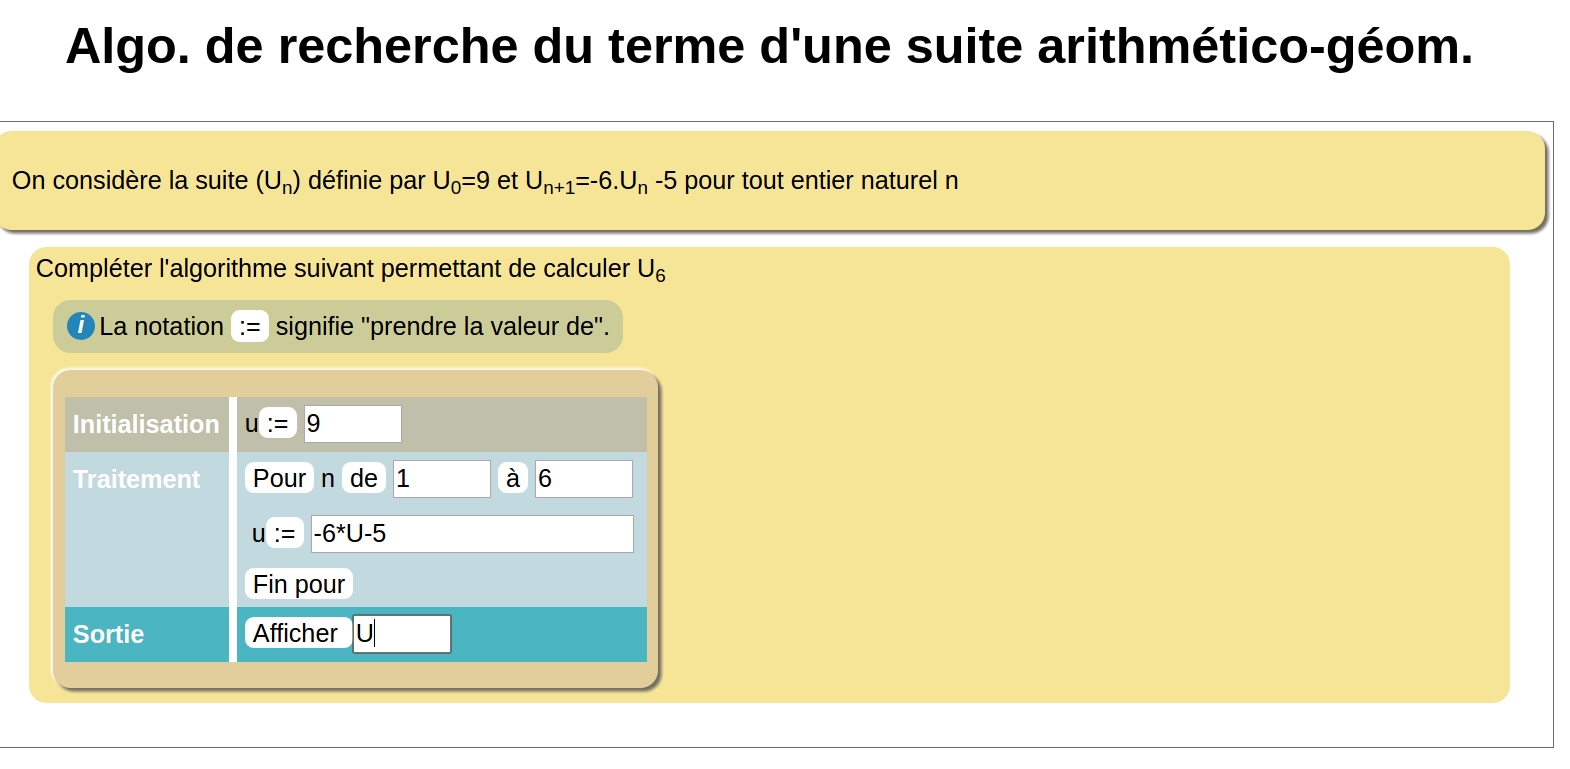This screenshot has height=769, width=1570.
Task: Click the output field next to Afficher
Action: point(402,634)
